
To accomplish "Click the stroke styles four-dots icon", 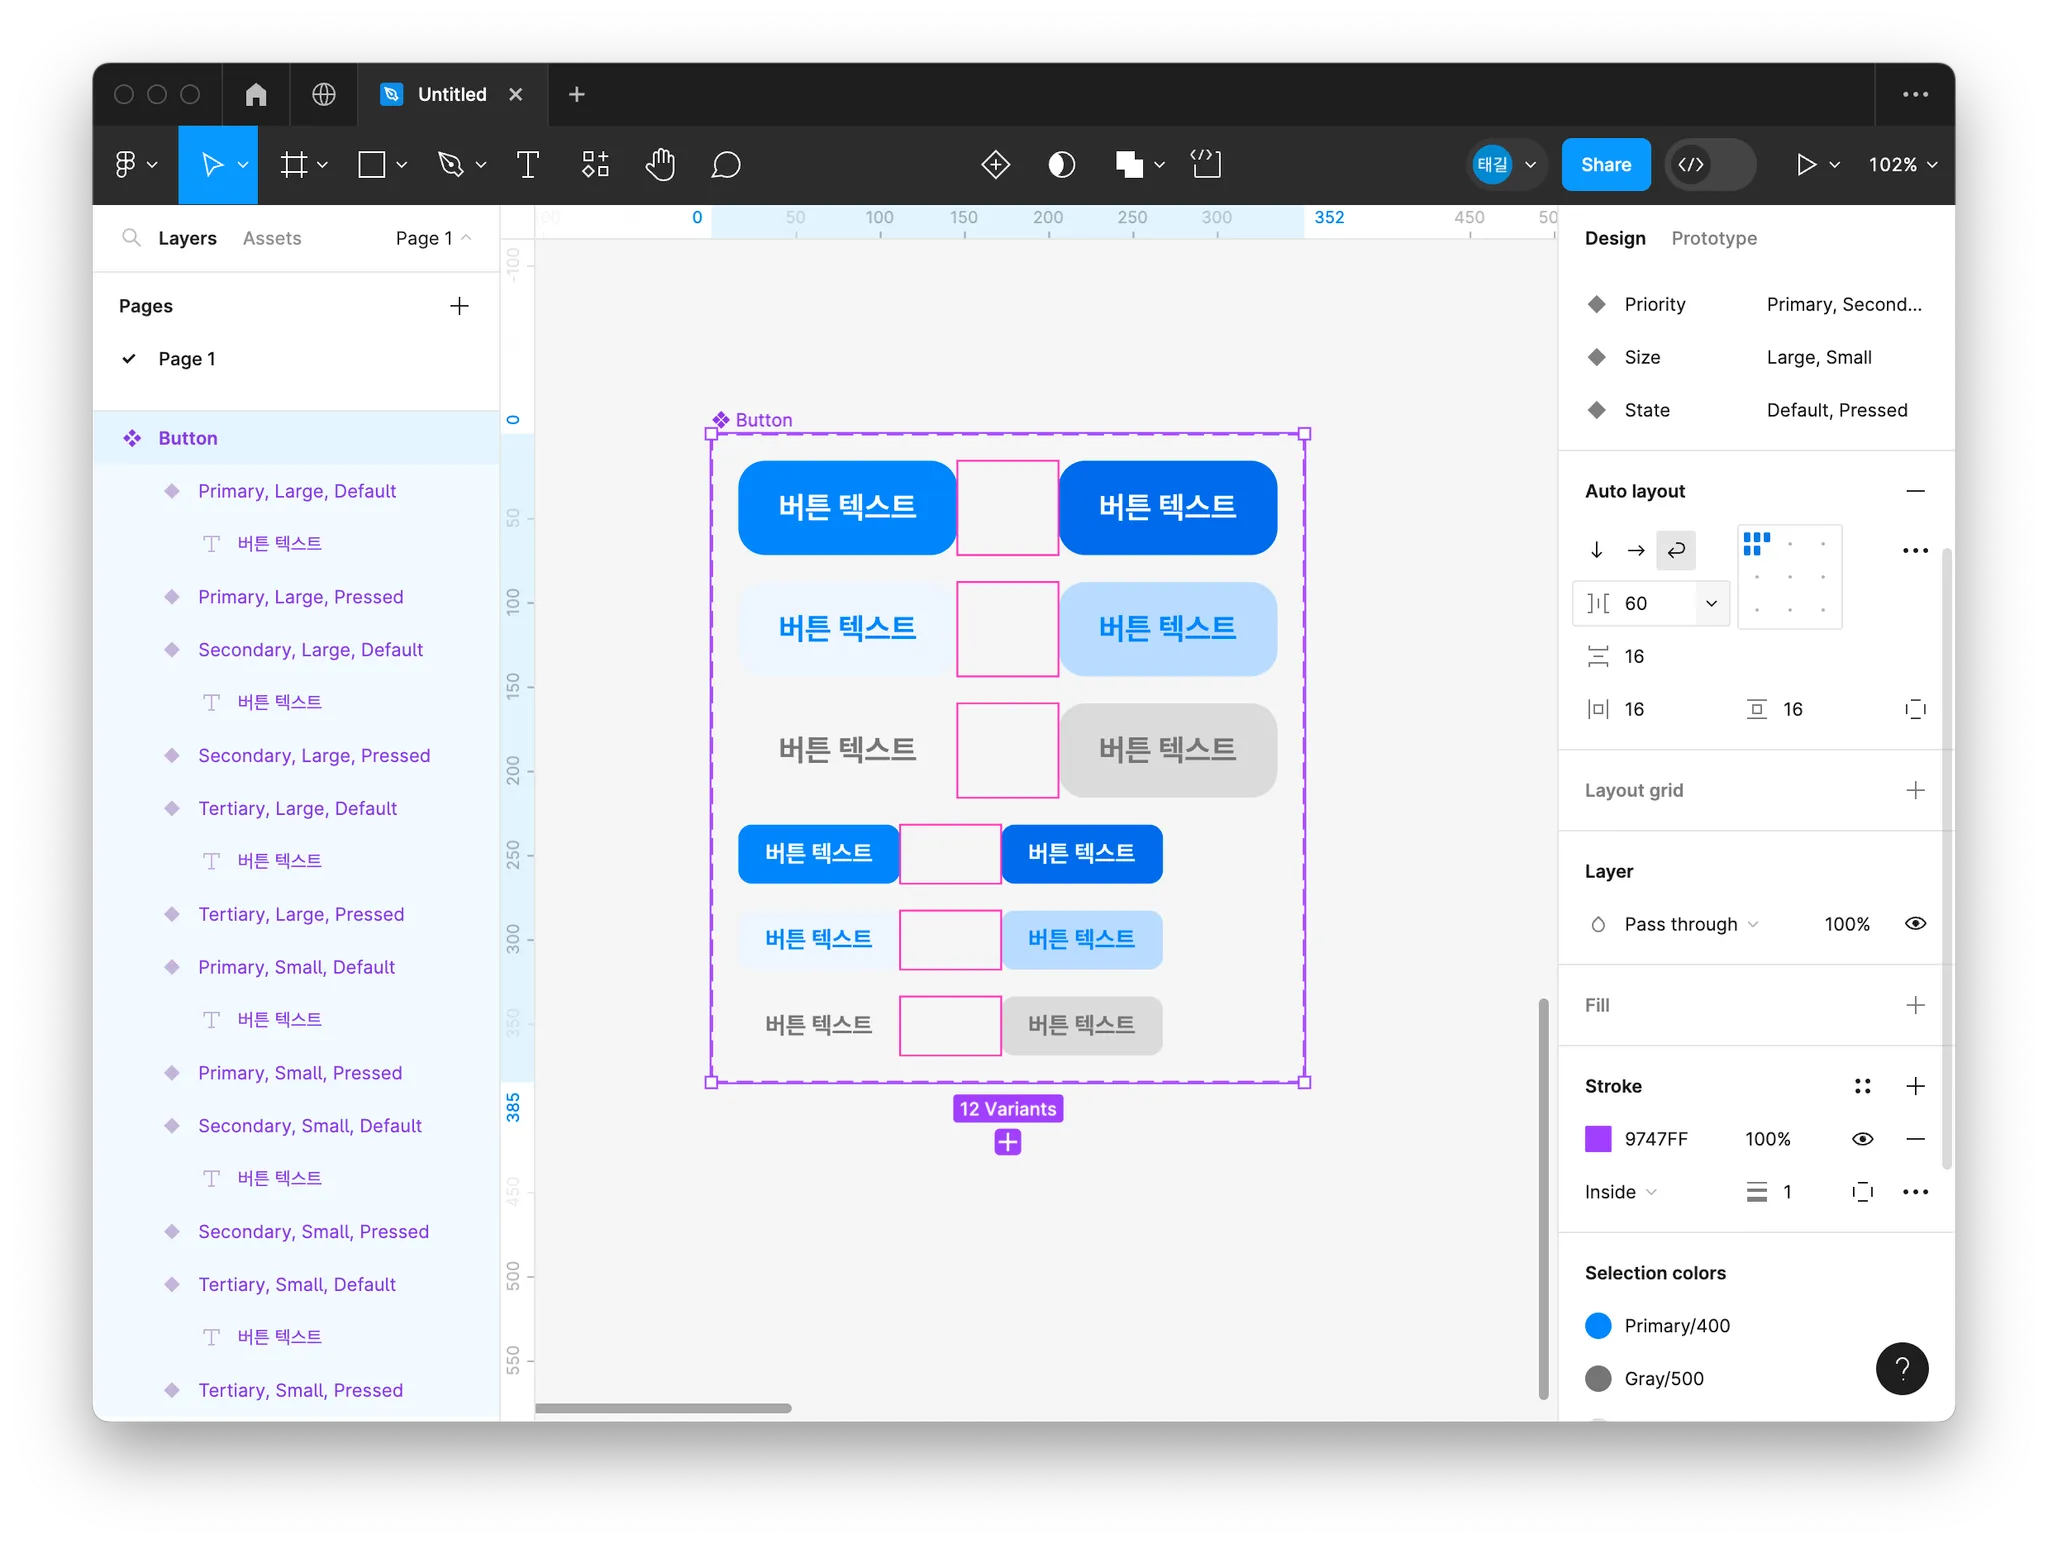I will tap(1862, 1086).
